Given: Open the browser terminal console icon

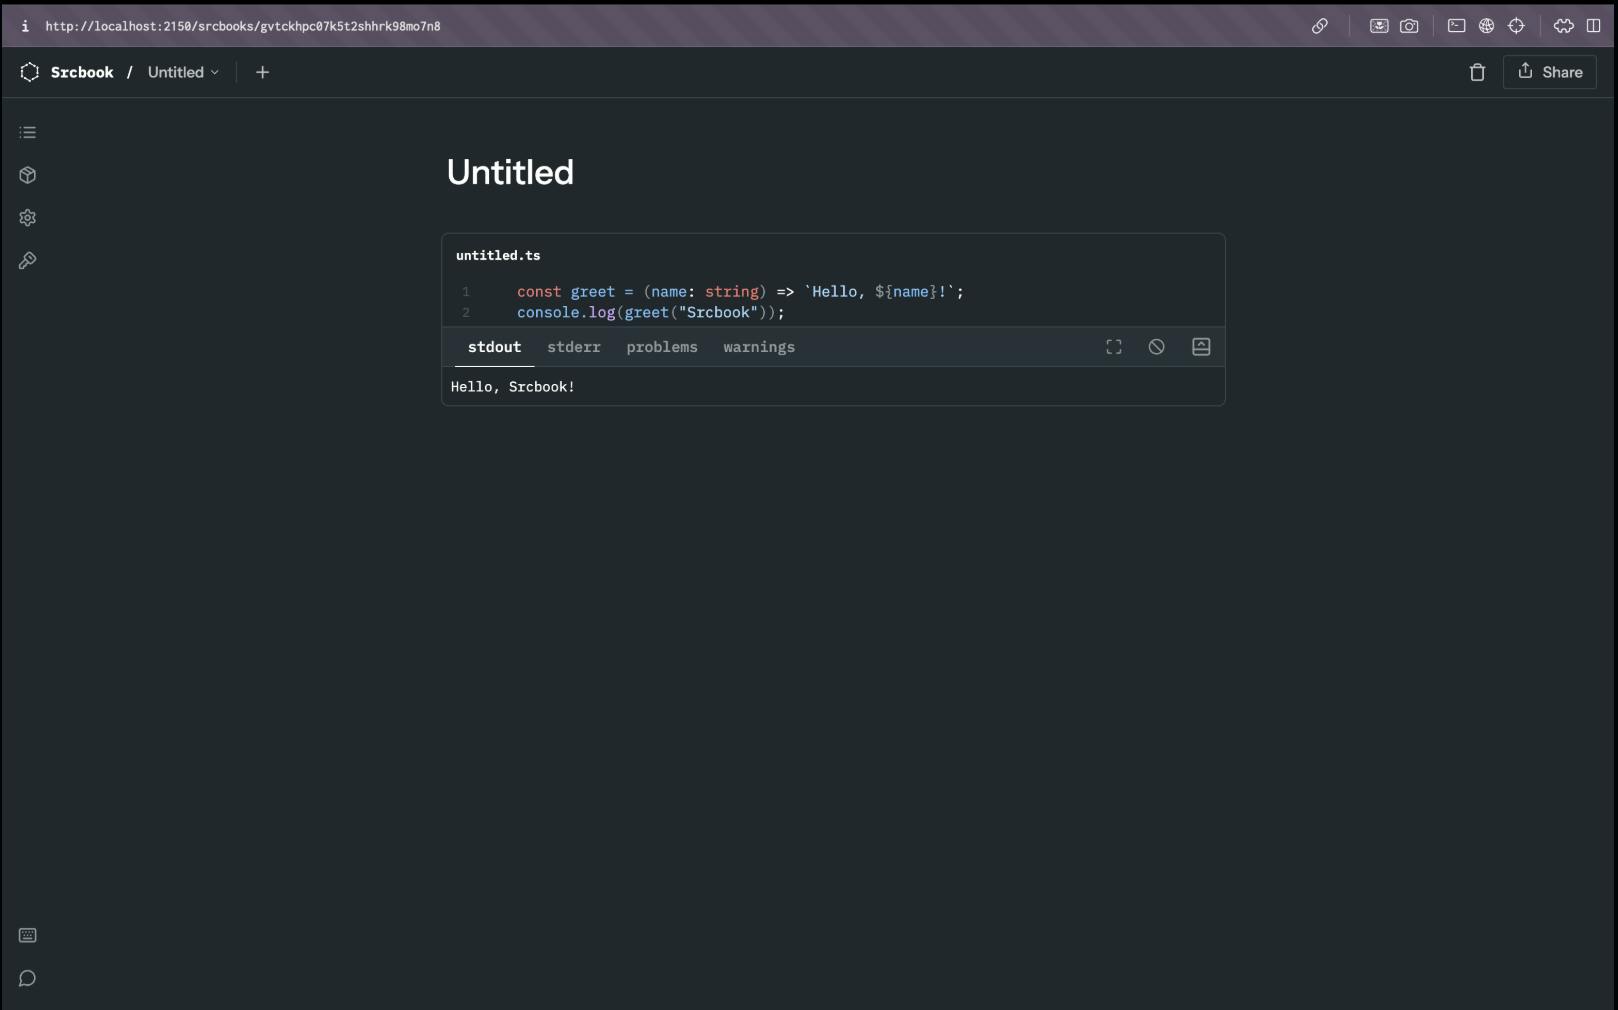Looking at the screenshot, I should [x=1457, y=26].
